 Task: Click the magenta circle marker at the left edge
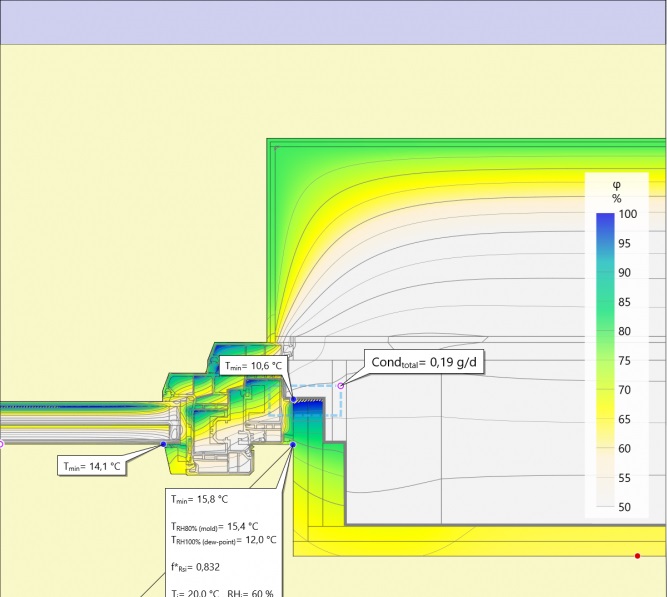coord(1,444)
